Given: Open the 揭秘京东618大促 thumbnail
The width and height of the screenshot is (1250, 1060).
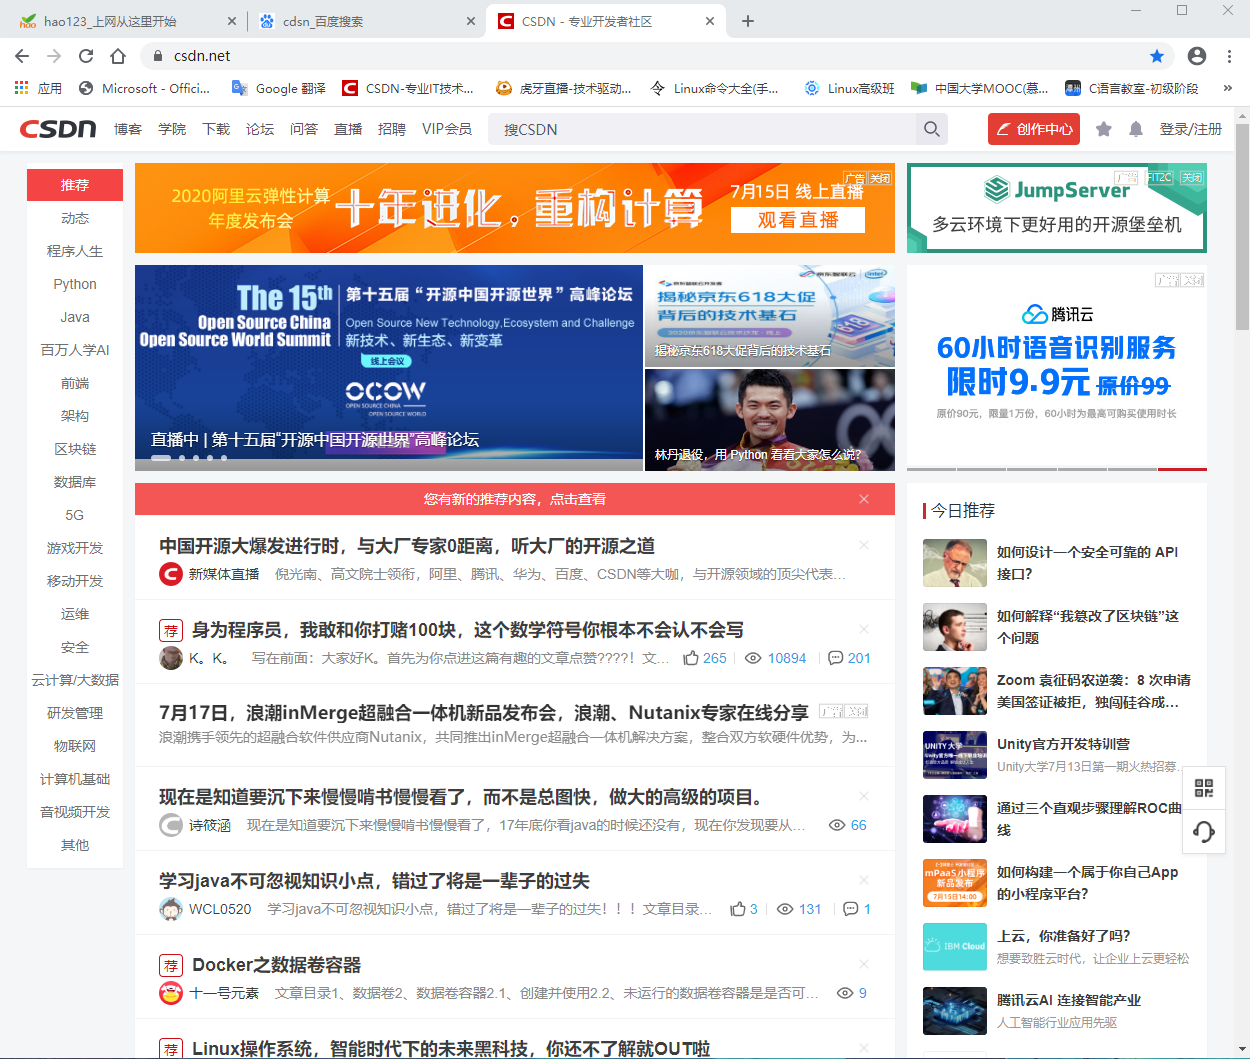Looking at the screenshot, I should (x=770, y=315).
